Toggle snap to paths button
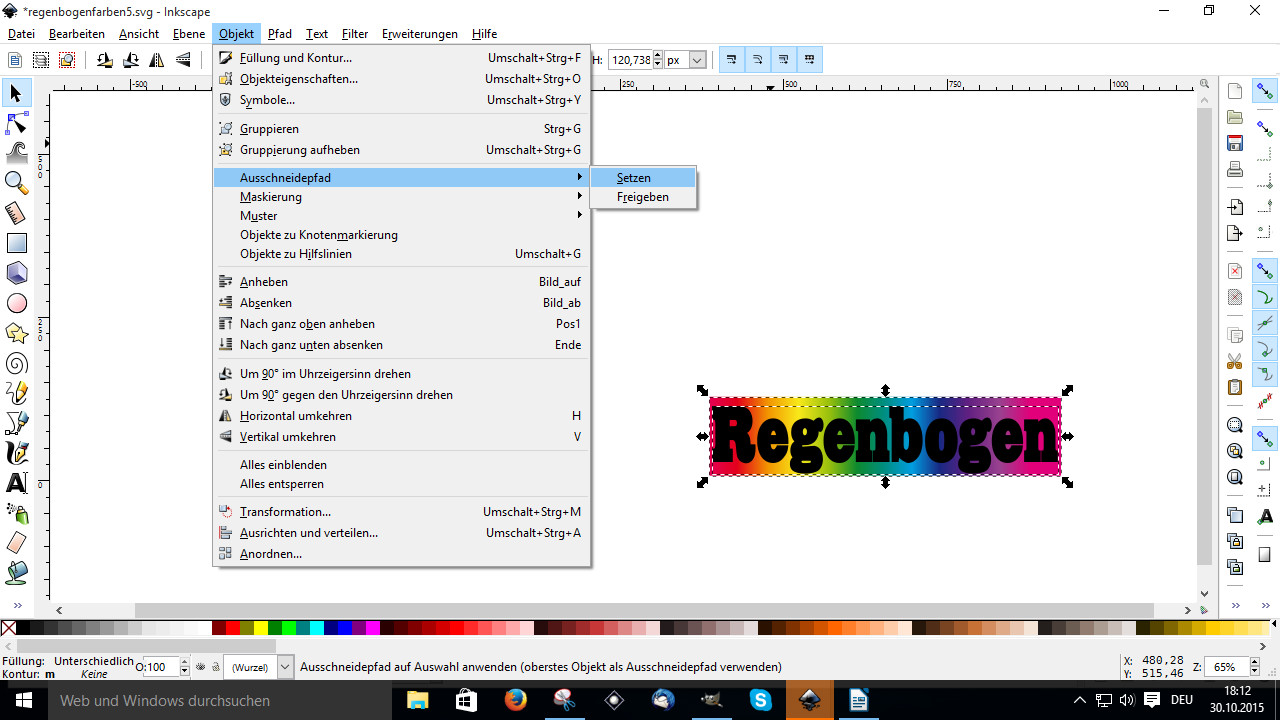 pos(1265,297)
